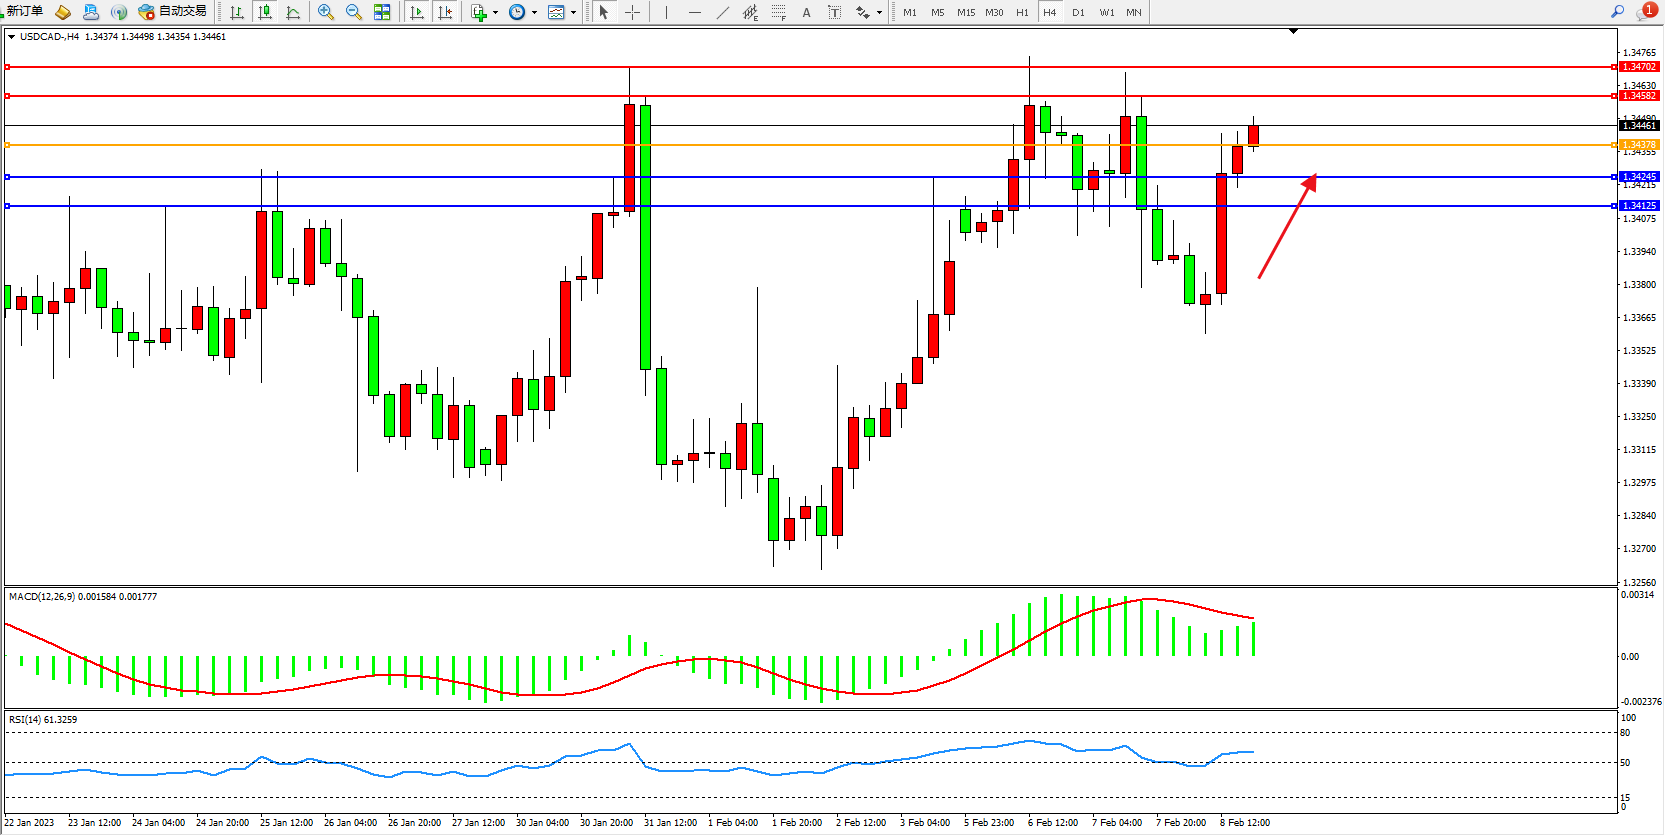Screen dimensions: 1665x836
Task: Click the Zoom Out magnifier icon
Action: [353, 12]
